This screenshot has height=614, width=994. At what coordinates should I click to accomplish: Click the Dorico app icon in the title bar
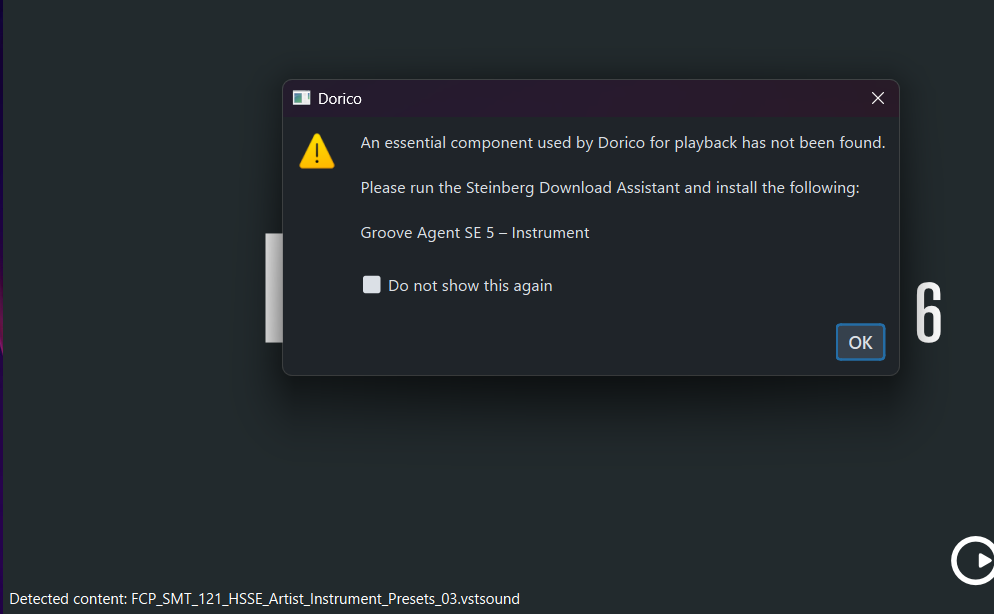coord(301,98)
